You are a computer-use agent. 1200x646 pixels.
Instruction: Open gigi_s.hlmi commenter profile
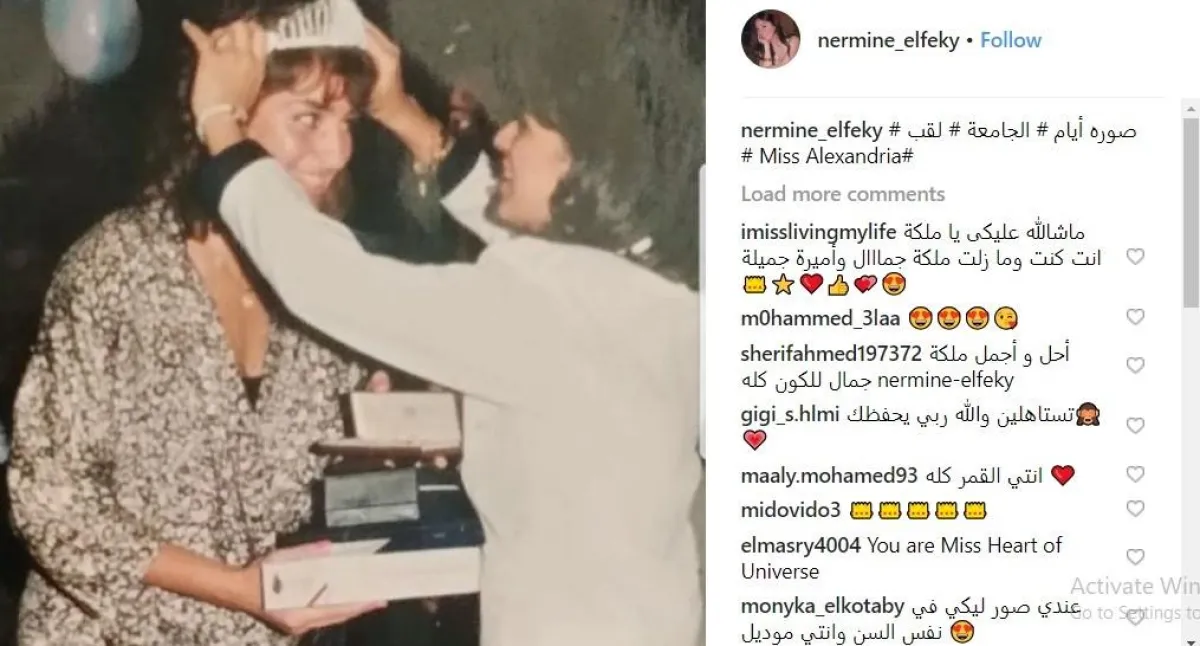tap(787, 415)
